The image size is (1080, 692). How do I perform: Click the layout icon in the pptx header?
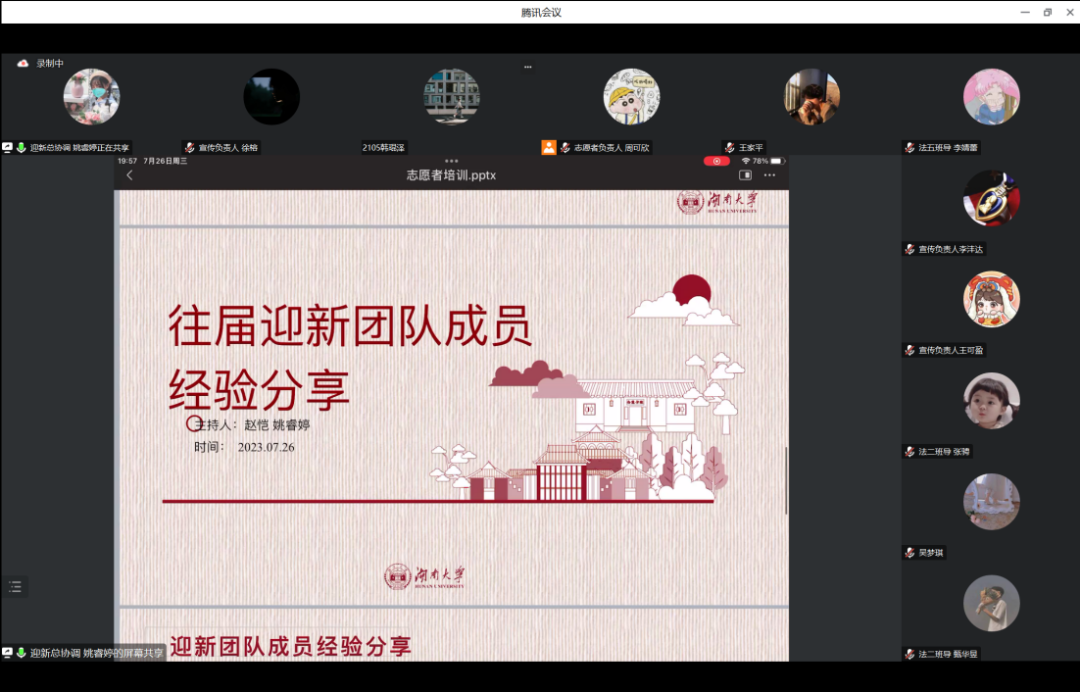point(744,176)
